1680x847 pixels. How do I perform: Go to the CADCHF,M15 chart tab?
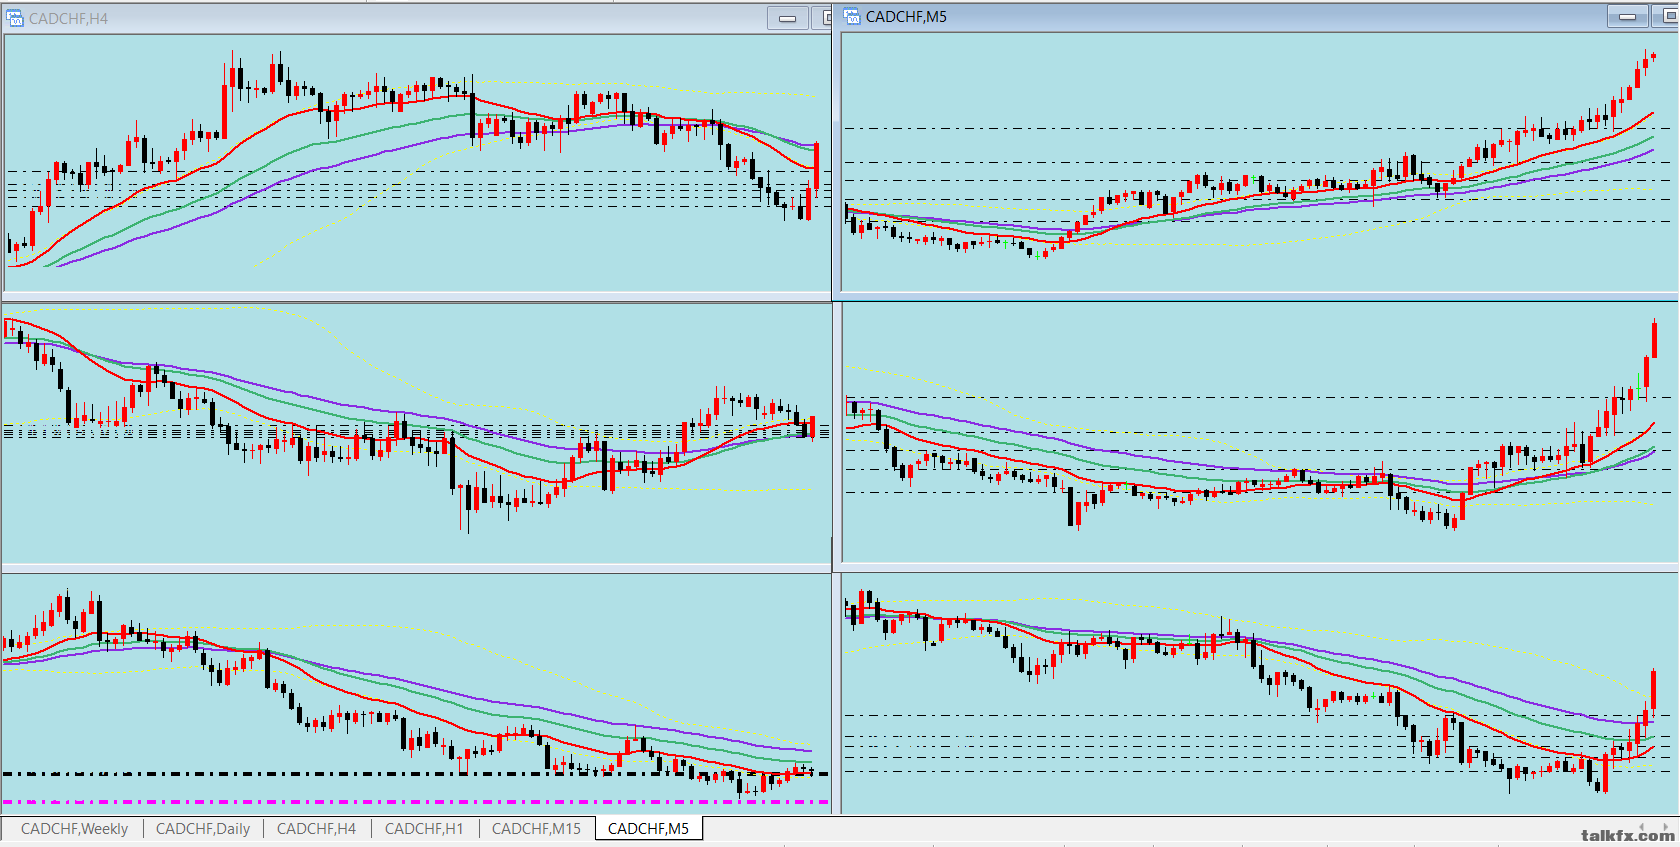click(x=536, y=828)
